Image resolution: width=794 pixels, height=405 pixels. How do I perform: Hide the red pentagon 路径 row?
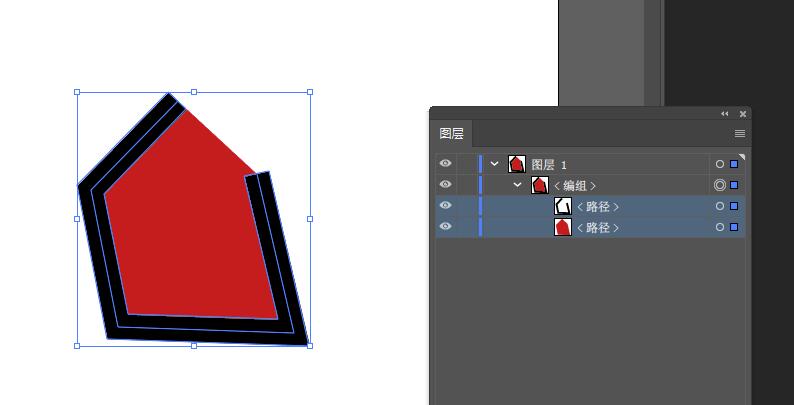coord(445,226)
